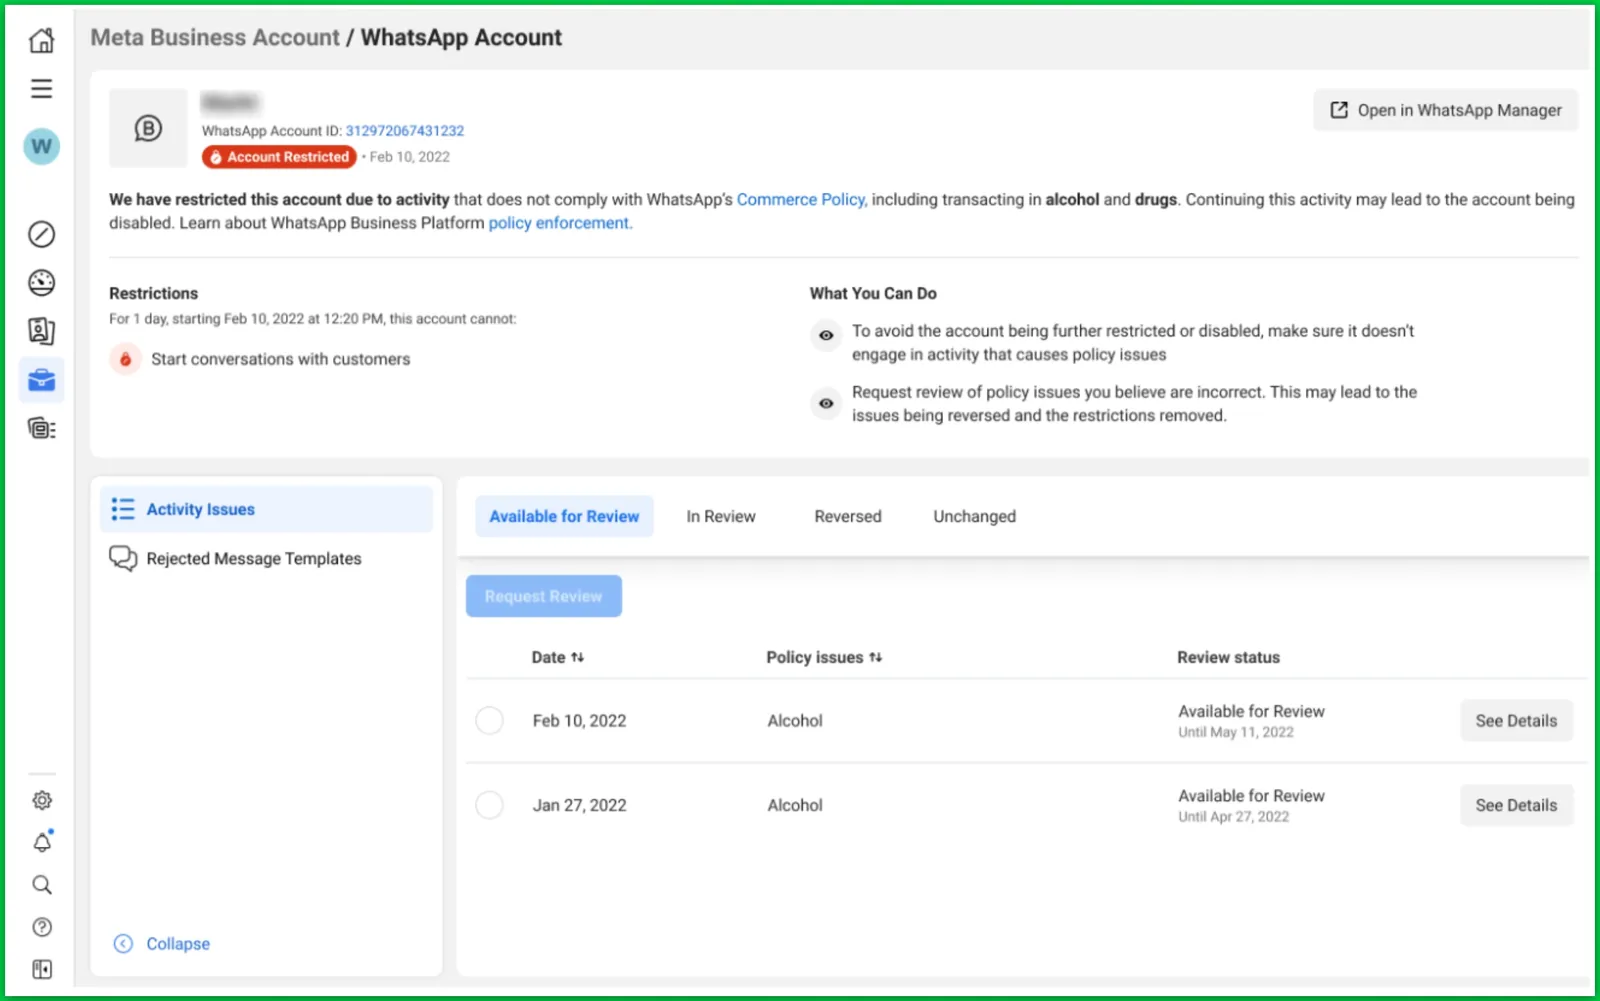1600x1001 pixels.
Task: Select the Feb 10, 2022 Alcohol issue radio
Action: (x=489, y=721)
